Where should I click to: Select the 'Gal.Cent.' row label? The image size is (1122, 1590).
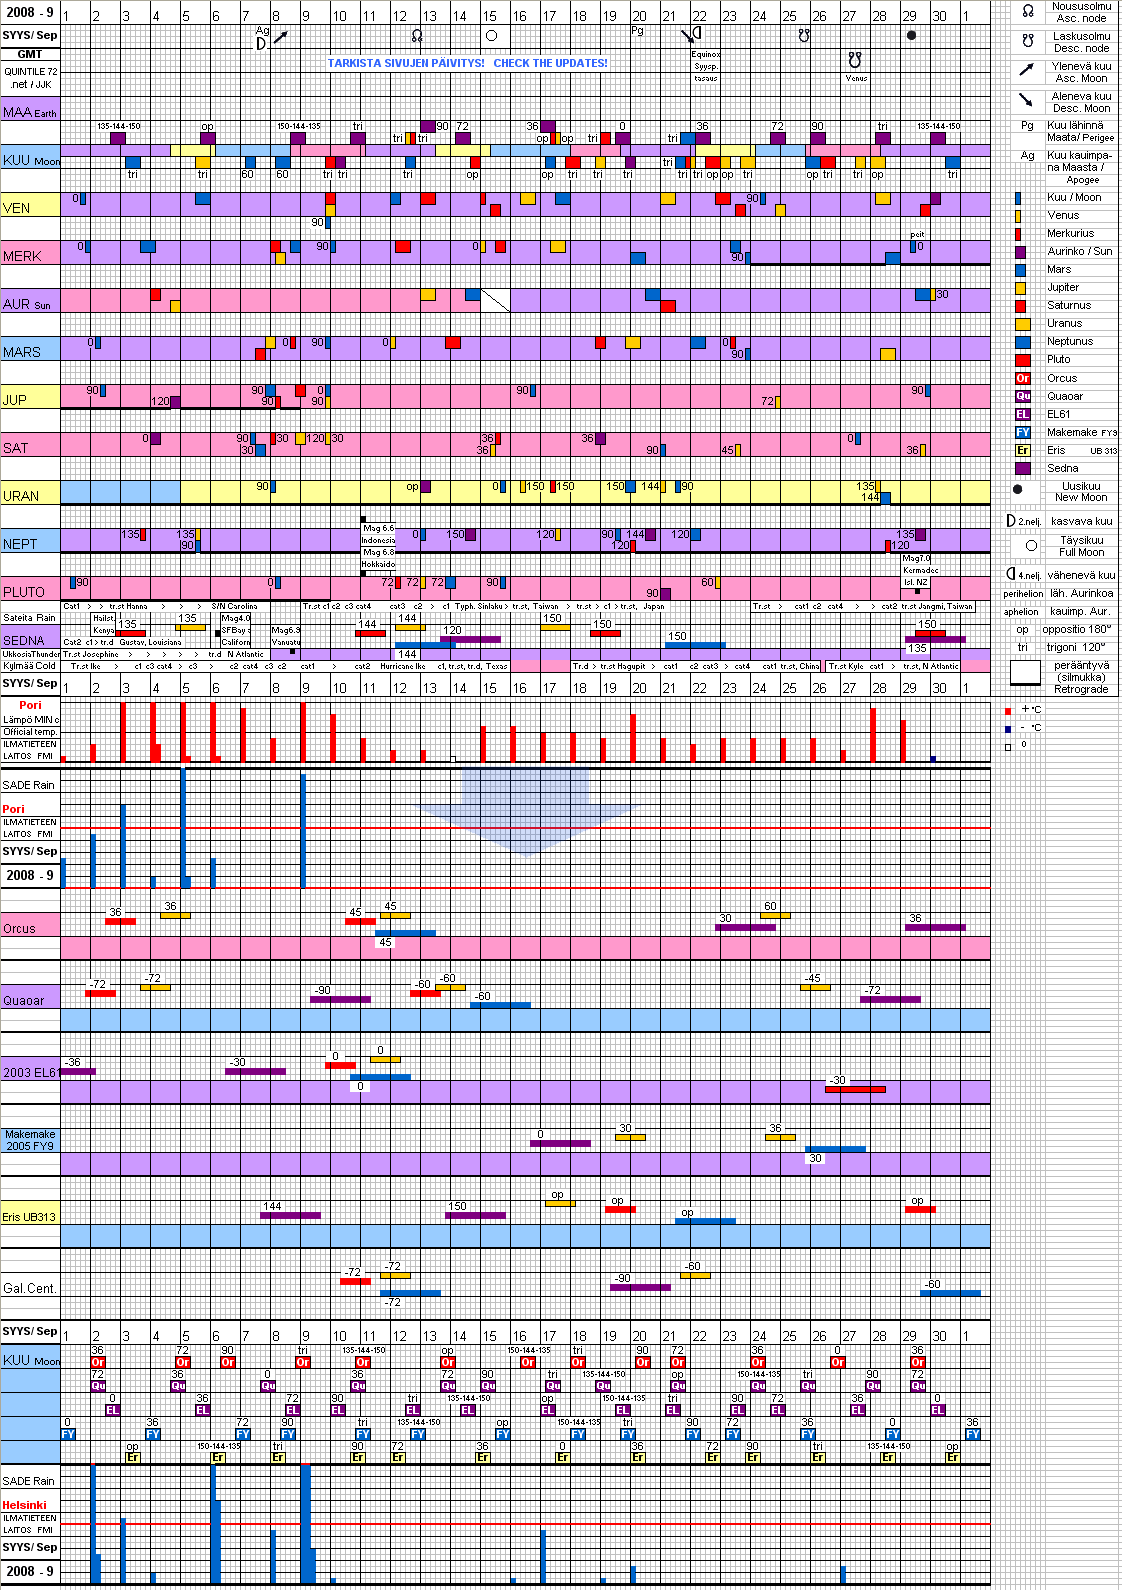coord(29,1289)
